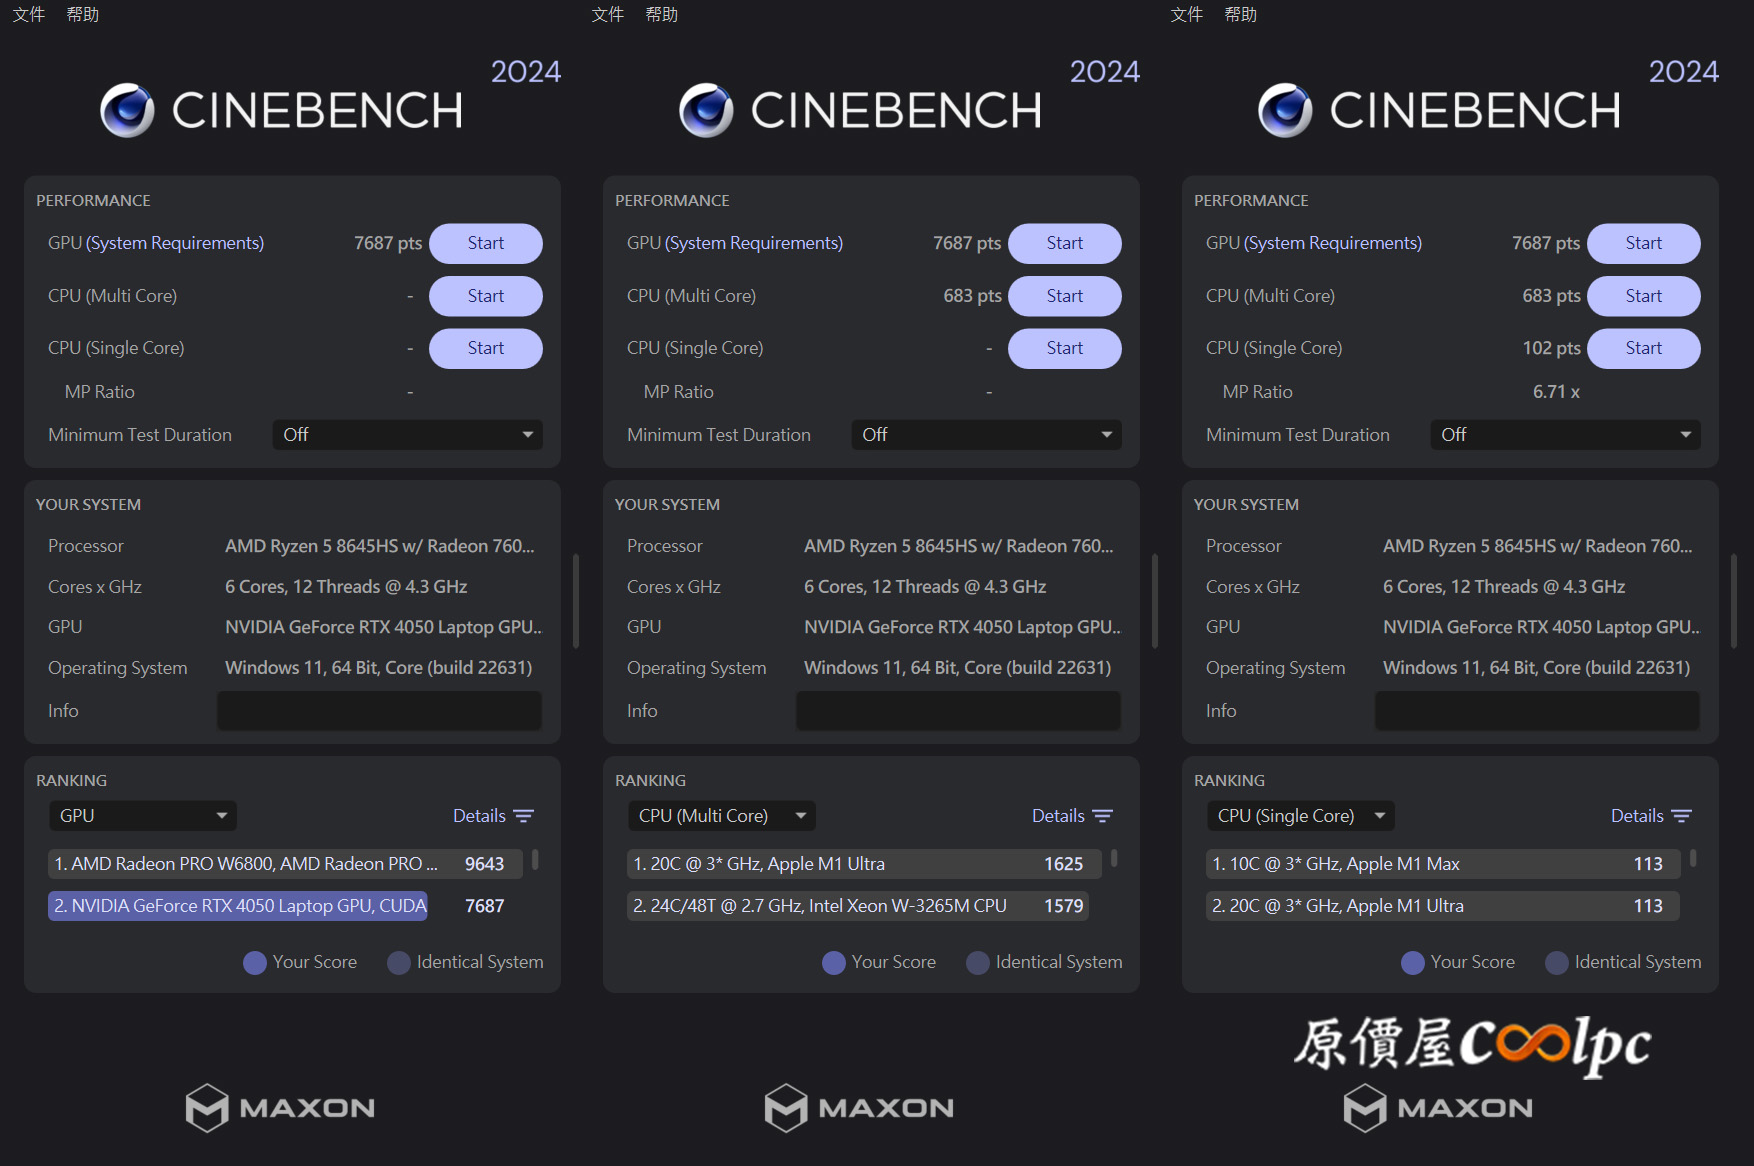Click the Cinebench sphere logo in the middle window
Viewport: 1754px width, 1166px height.
pos(706,110)
